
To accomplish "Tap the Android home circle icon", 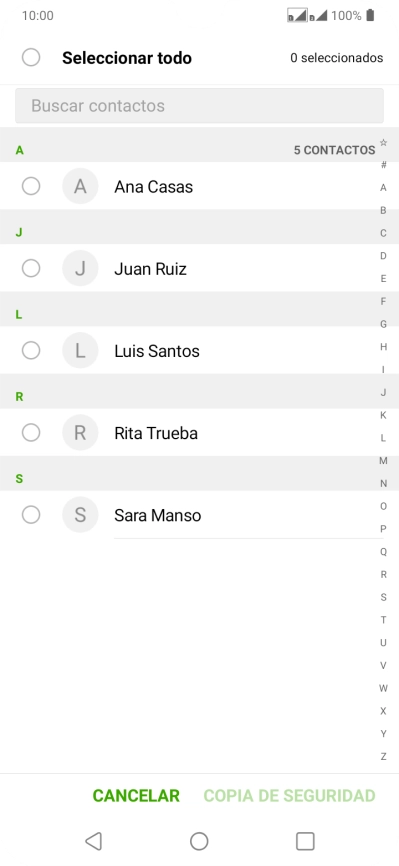I will [x=199, y=841].
